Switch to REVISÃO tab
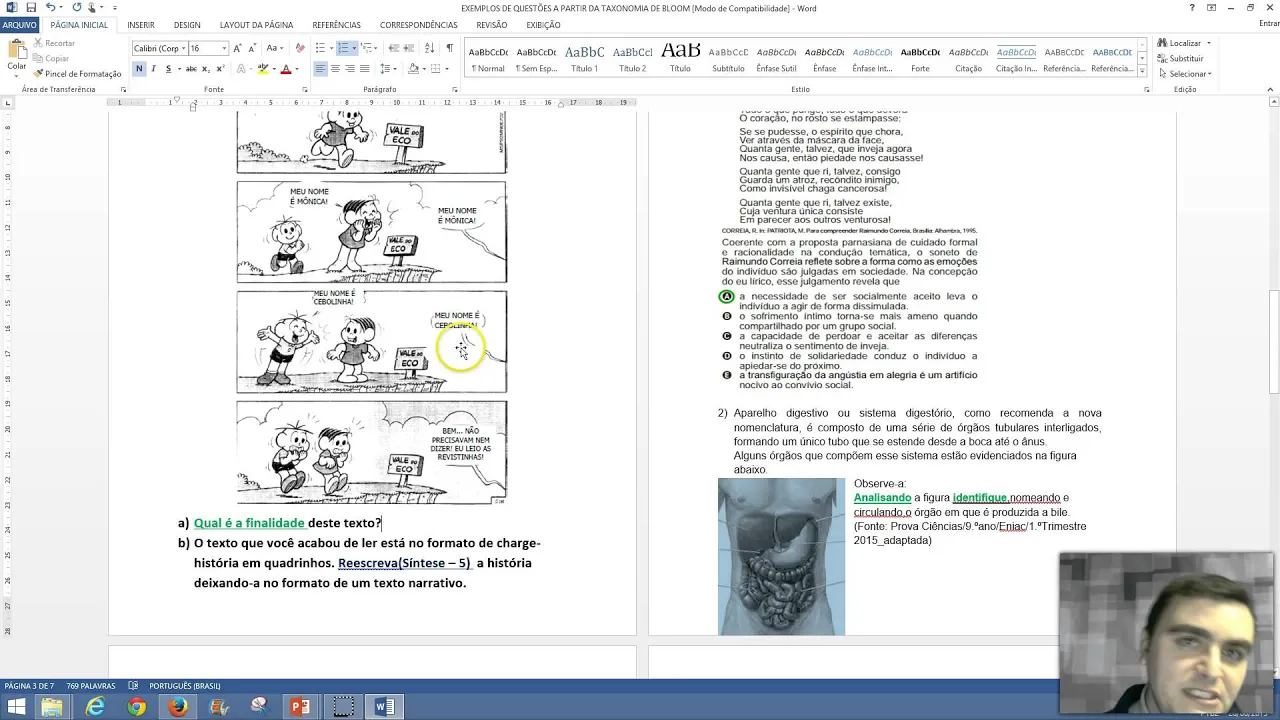Viewport: 1280px width, 720px height. point(492,25)
